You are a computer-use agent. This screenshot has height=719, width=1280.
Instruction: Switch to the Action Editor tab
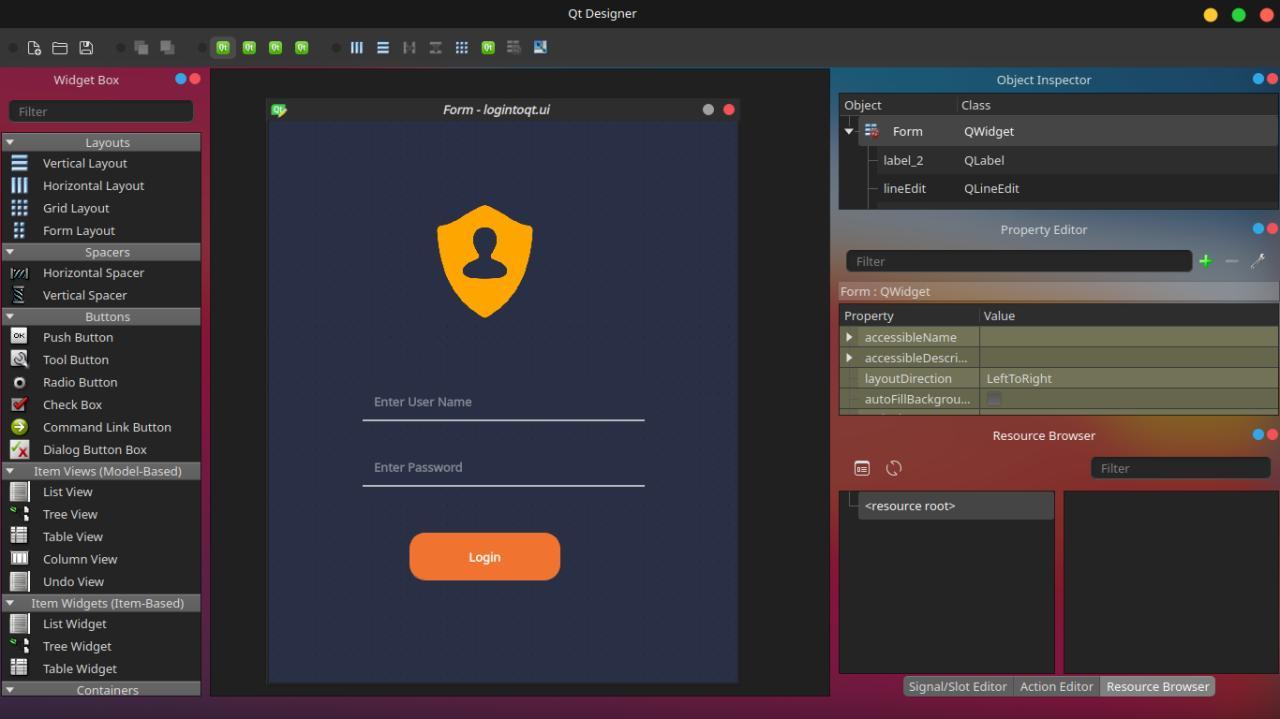point(1056,686)
